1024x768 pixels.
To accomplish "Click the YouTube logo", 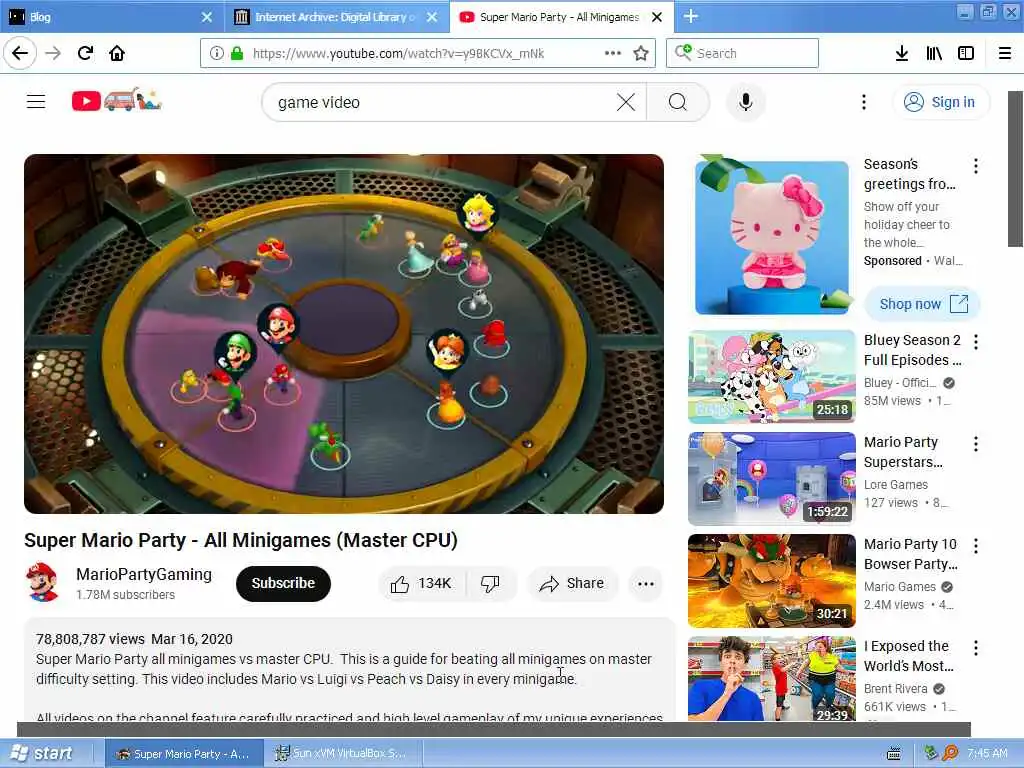I will [x=116, y=100].
